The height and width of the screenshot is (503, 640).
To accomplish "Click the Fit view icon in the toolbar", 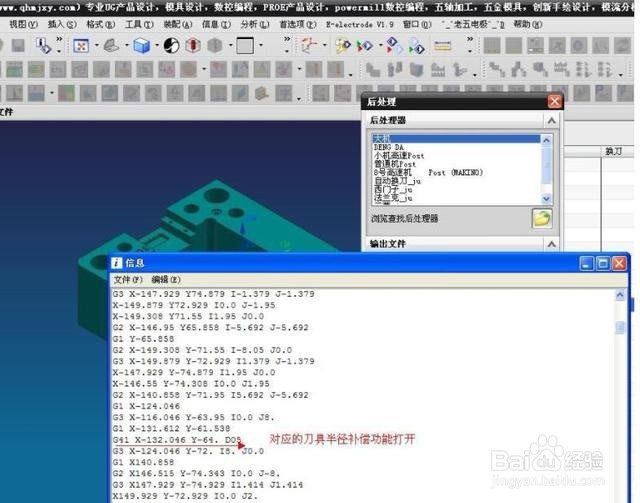I will 81,45.
